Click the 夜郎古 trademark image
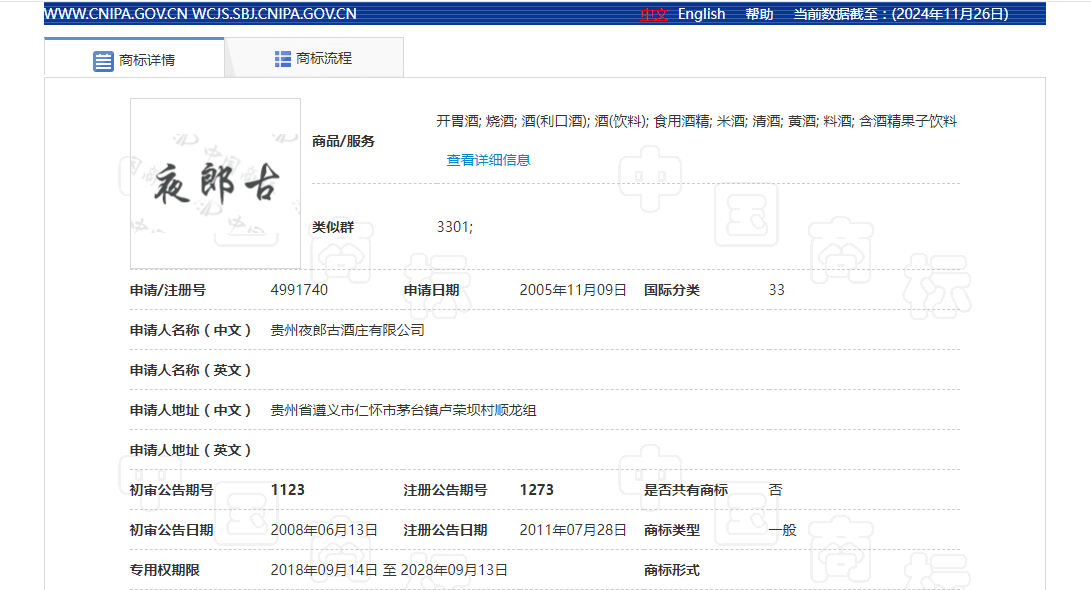1091x590 pixels. 216,184
